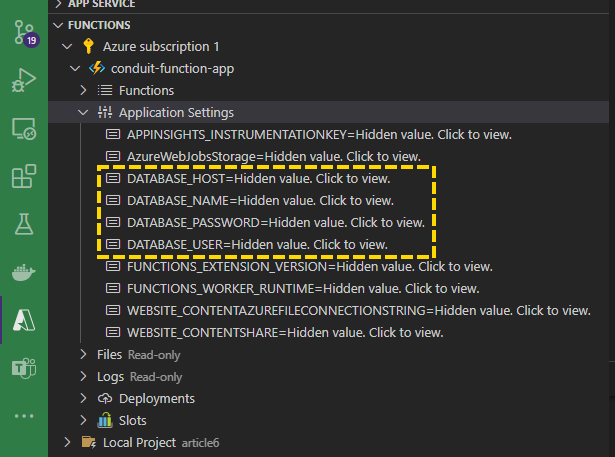Viewport: 615px width, 457px height.
Task: Show additional views ellipsis
Action: click(x=24, y=416)
